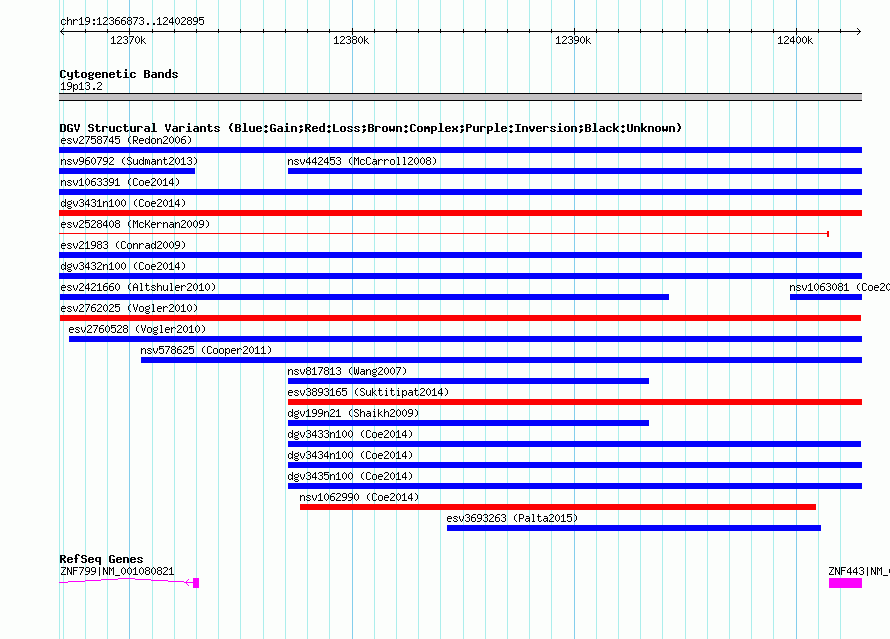Click the chr19:12366873..12402895 coordinate label
Screen dimensions: 890x639
pyautogui.click(x=132, y=21)
